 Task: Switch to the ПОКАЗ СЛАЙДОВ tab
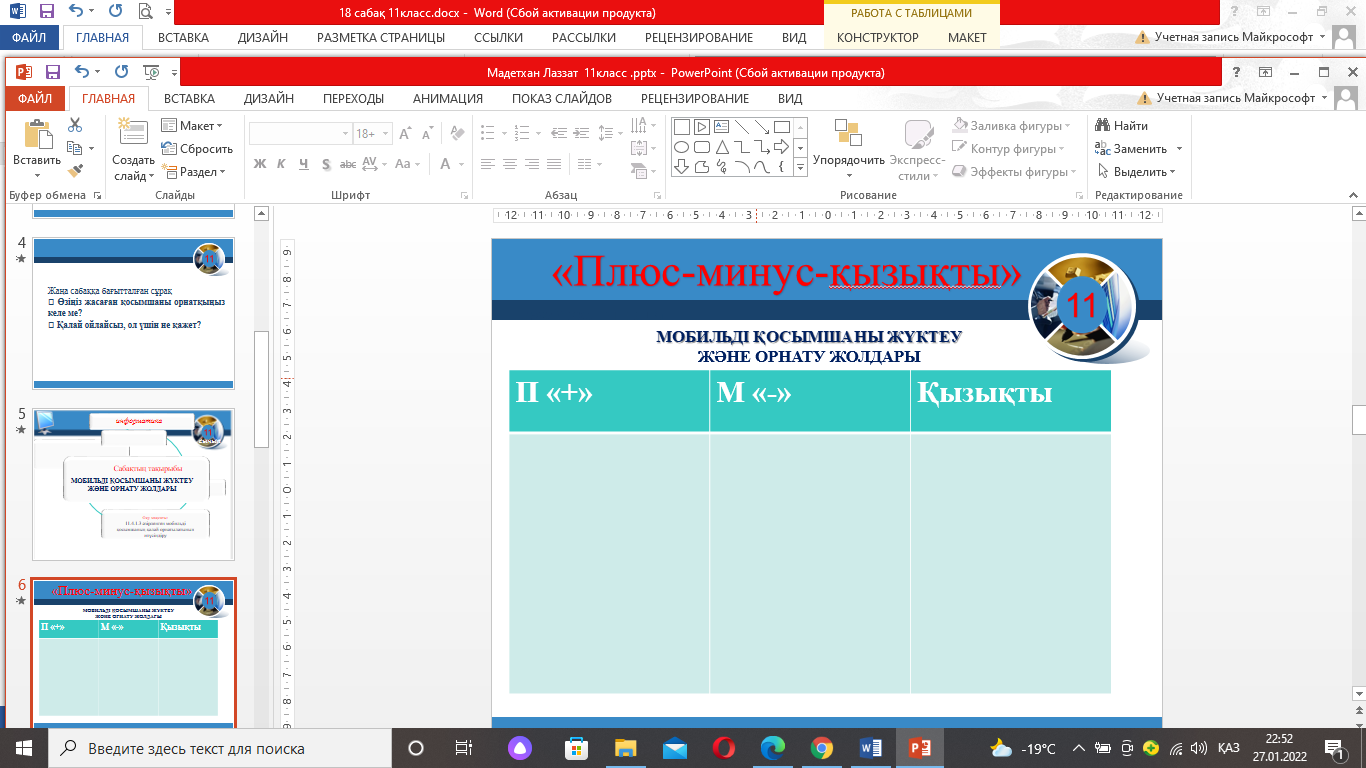[x=562, y=99]
